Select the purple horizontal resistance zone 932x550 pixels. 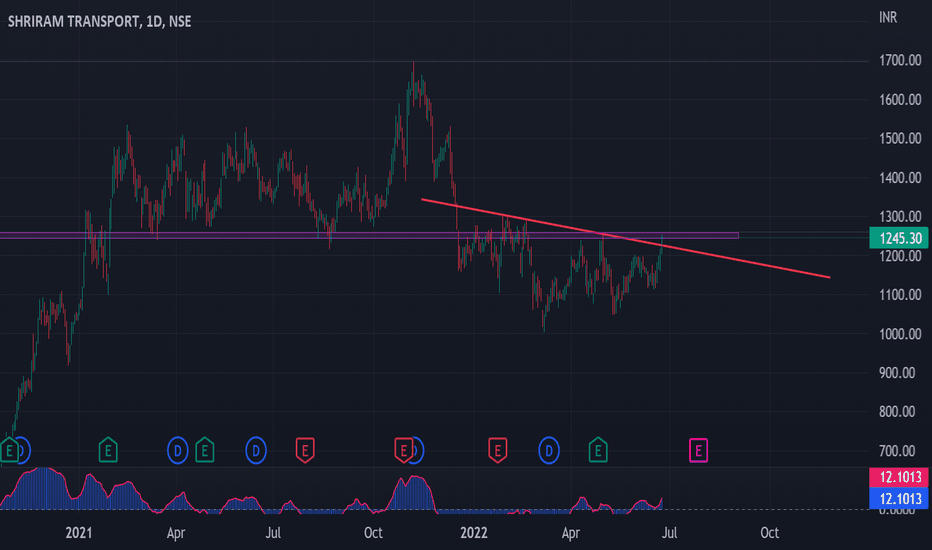click(x=369, y=235)
